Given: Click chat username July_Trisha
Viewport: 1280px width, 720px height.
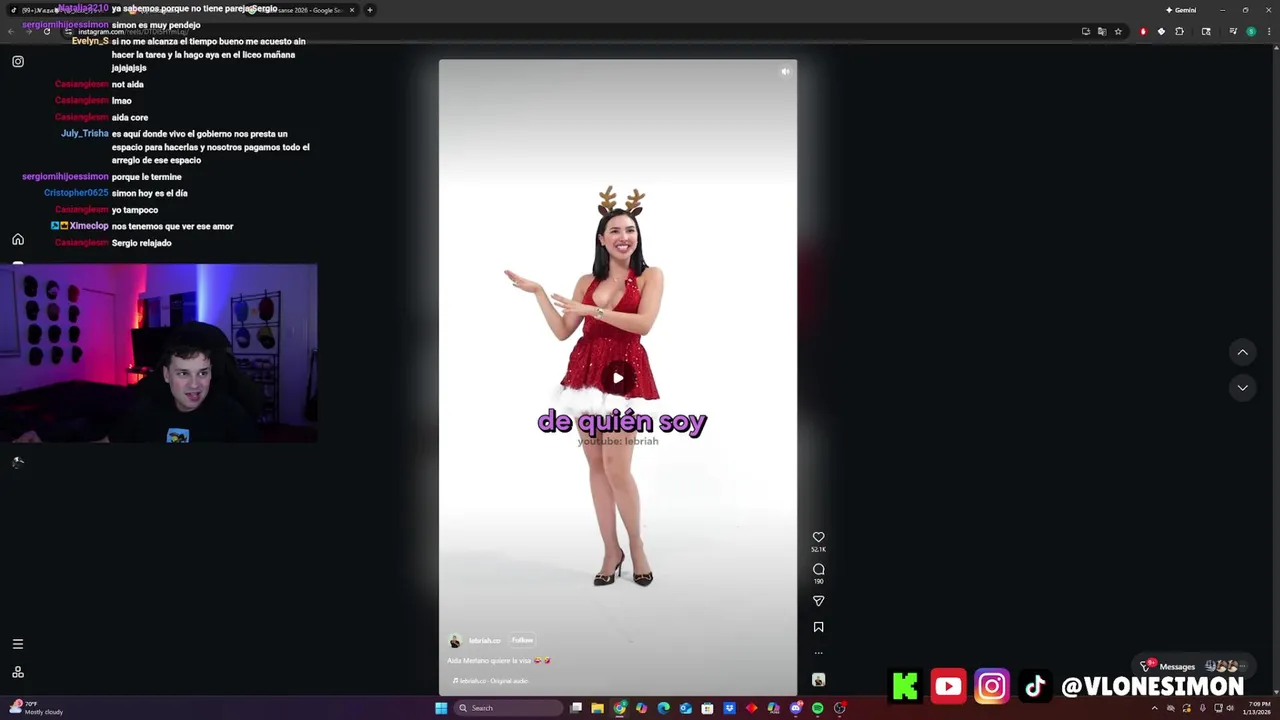Looking at the screenshot, I should coord(84,133).
